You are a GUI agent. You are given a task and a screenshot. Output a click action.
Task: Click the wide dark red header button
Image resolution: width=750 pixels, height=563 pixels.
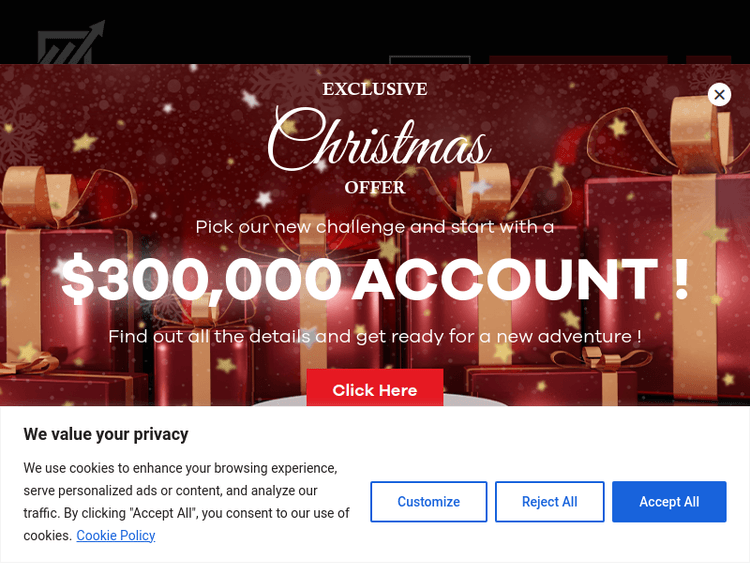click(577, 60)
